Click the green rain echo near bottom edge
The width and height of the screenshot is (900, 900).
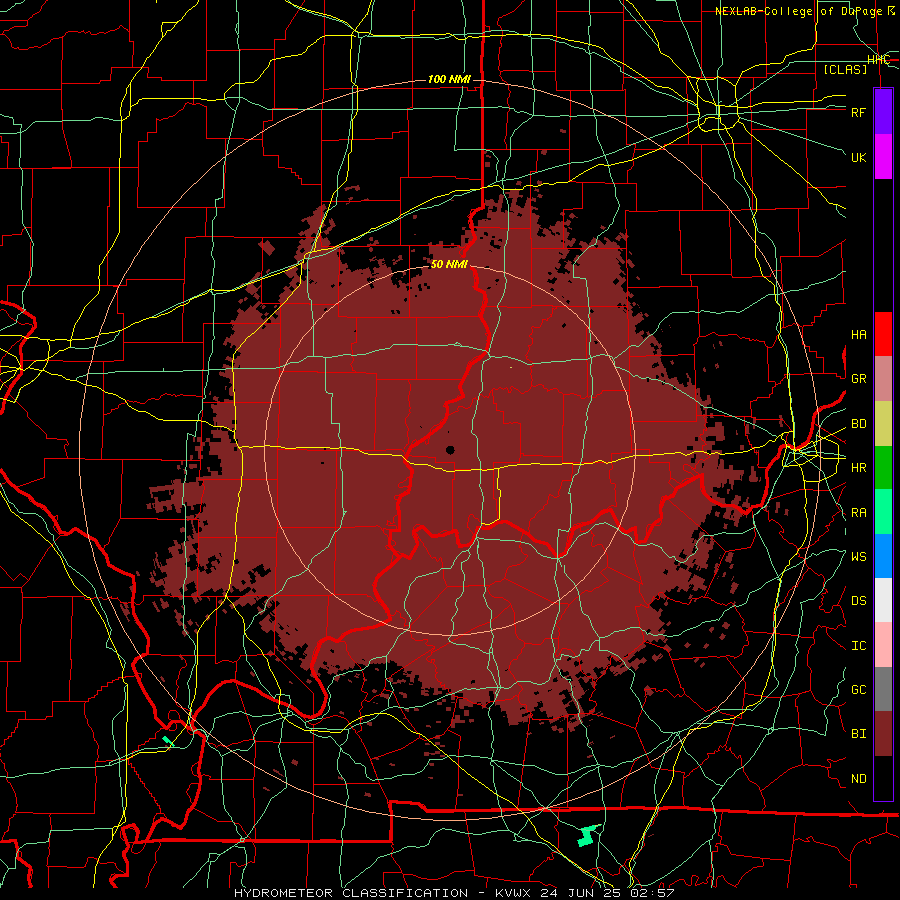588,836
